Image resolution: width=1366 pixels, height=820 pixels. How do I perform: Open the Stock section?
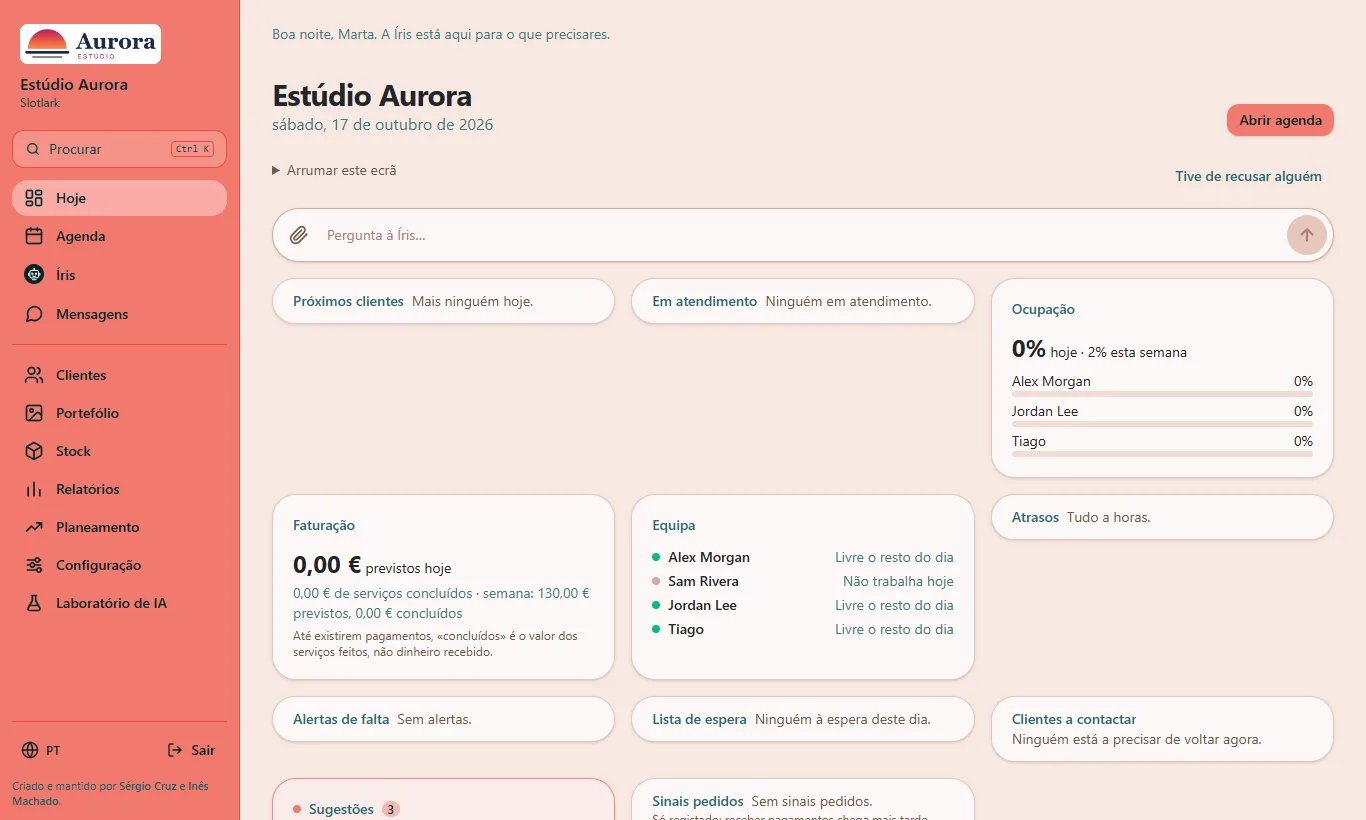click(119, 451)
